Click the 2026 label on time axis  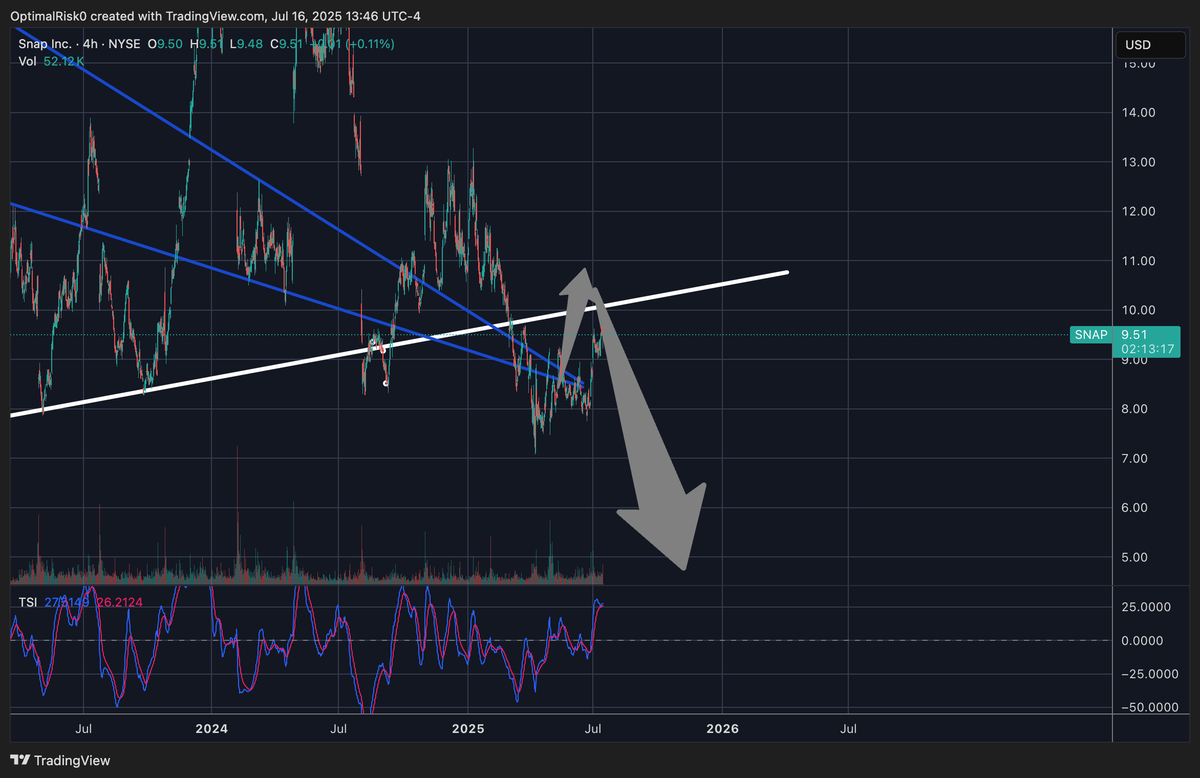[722, 729]
